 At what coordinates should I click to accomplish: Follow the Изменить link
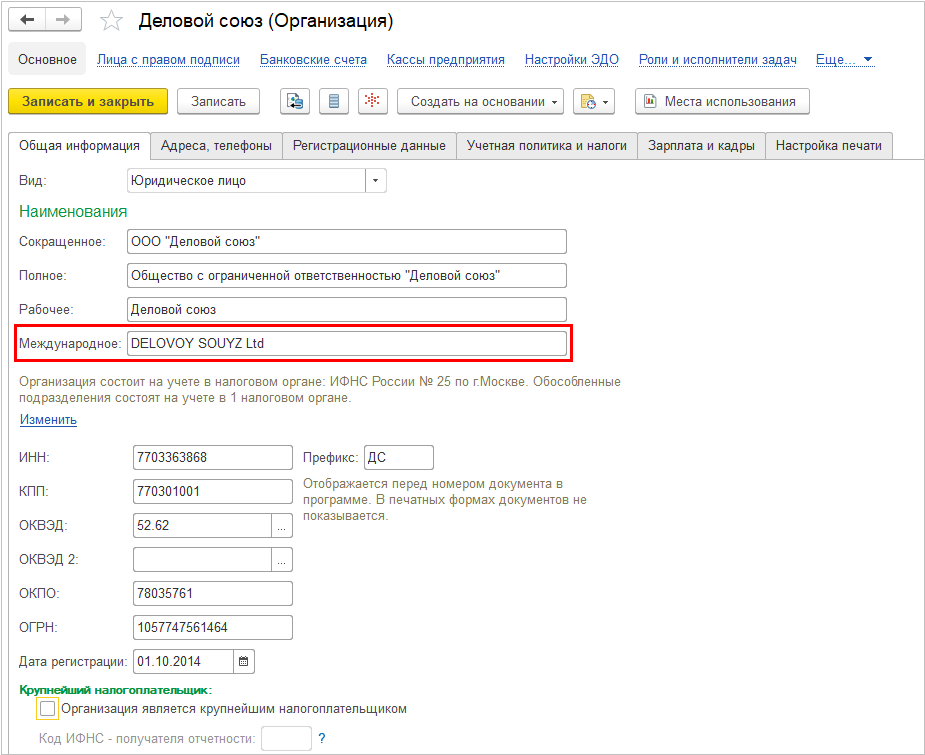coord(48,419)
